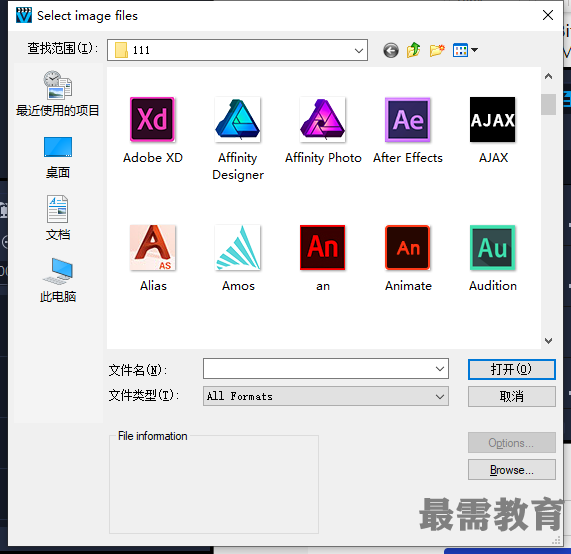This screenshot has height=554, width=571.
Task: Select the After Effects file icon
Action: (x=408, y=119)
